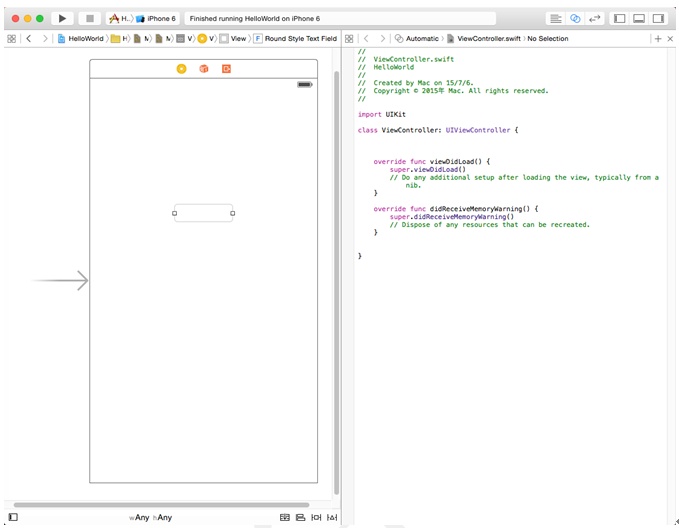The height and width of the screenshot is (528, 679).
Task: Click the First Responder cube icon
Action: coord(204,68)
